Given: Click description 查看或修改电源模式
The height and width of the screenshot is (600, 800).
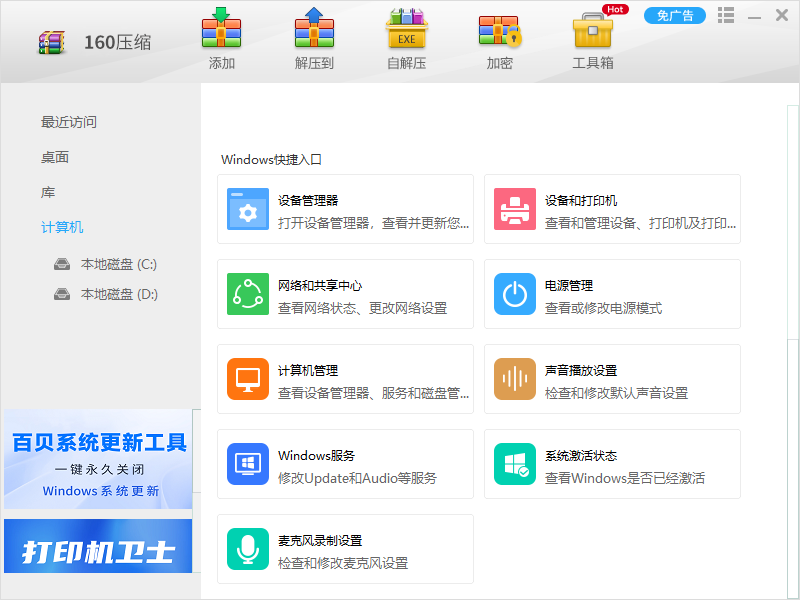Looking at the screenshot, I should 603,308.
